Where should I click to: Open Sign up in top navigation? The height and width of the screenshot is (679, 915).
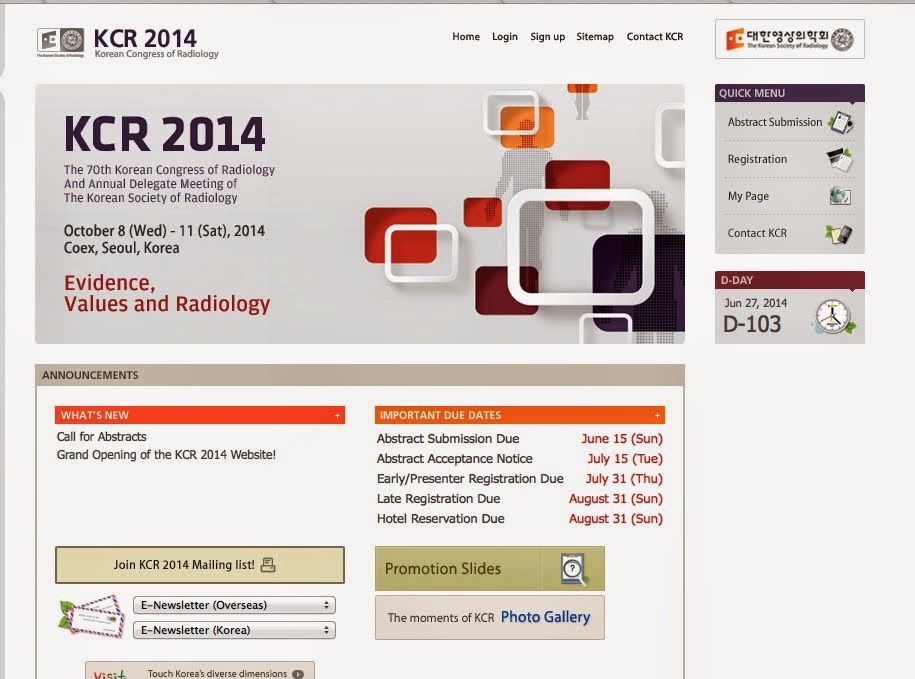(547, 37)
